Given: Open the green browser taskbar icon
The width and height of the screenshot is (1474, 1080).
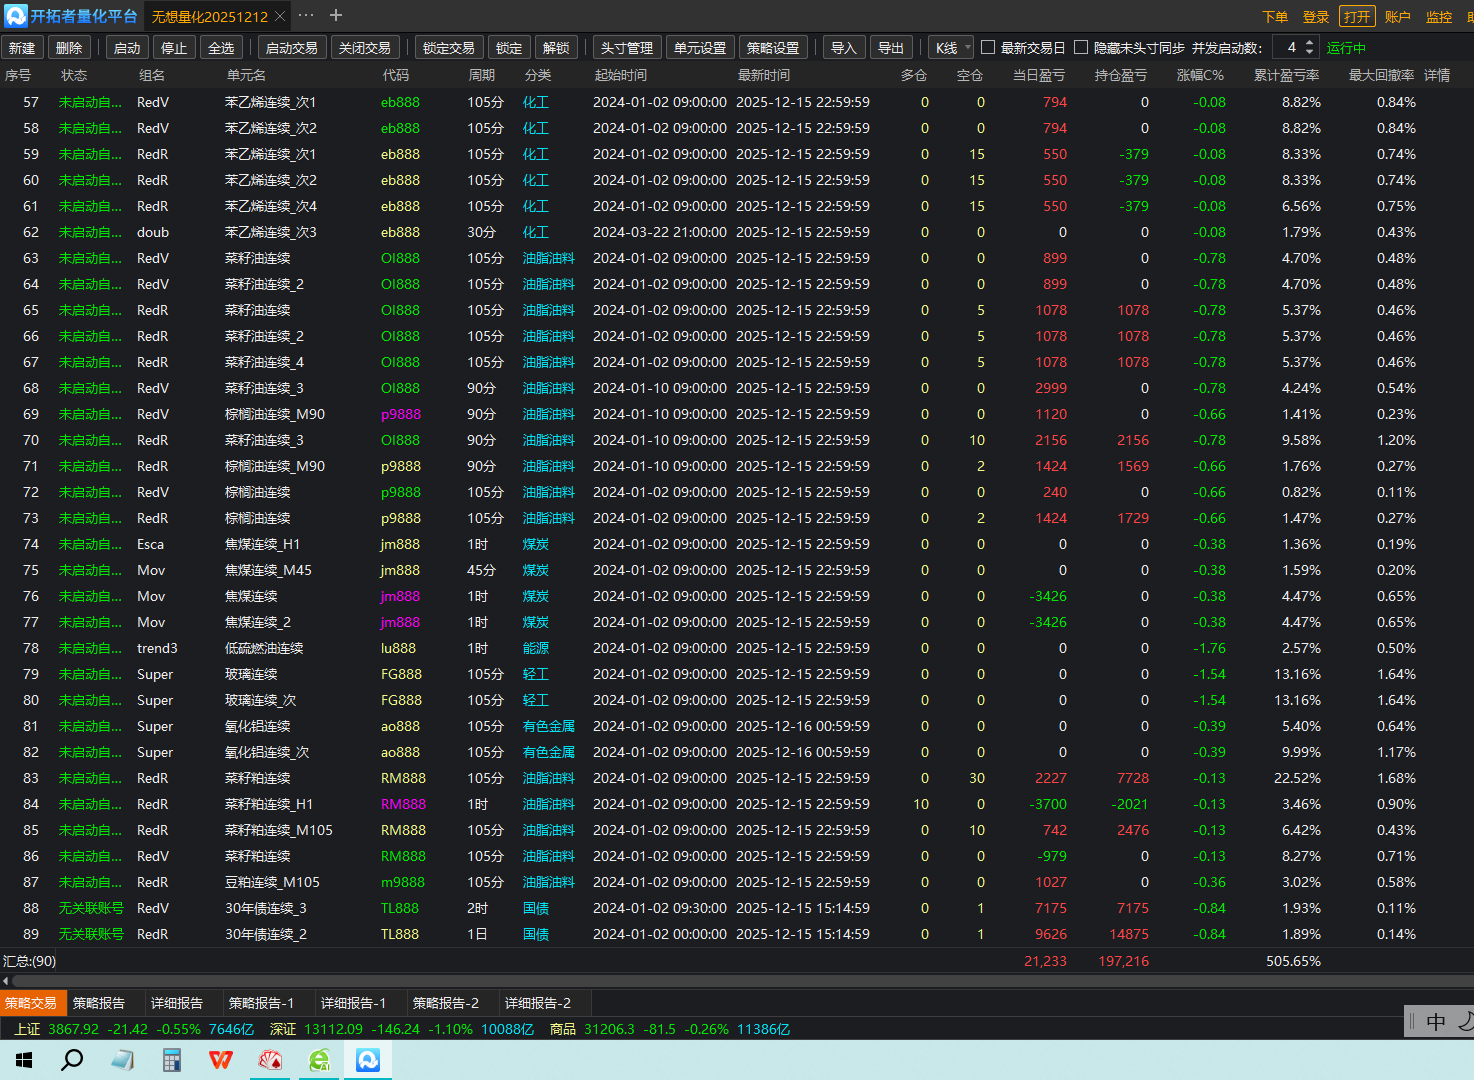Looking at the screenshot, I should (320, 1060).
